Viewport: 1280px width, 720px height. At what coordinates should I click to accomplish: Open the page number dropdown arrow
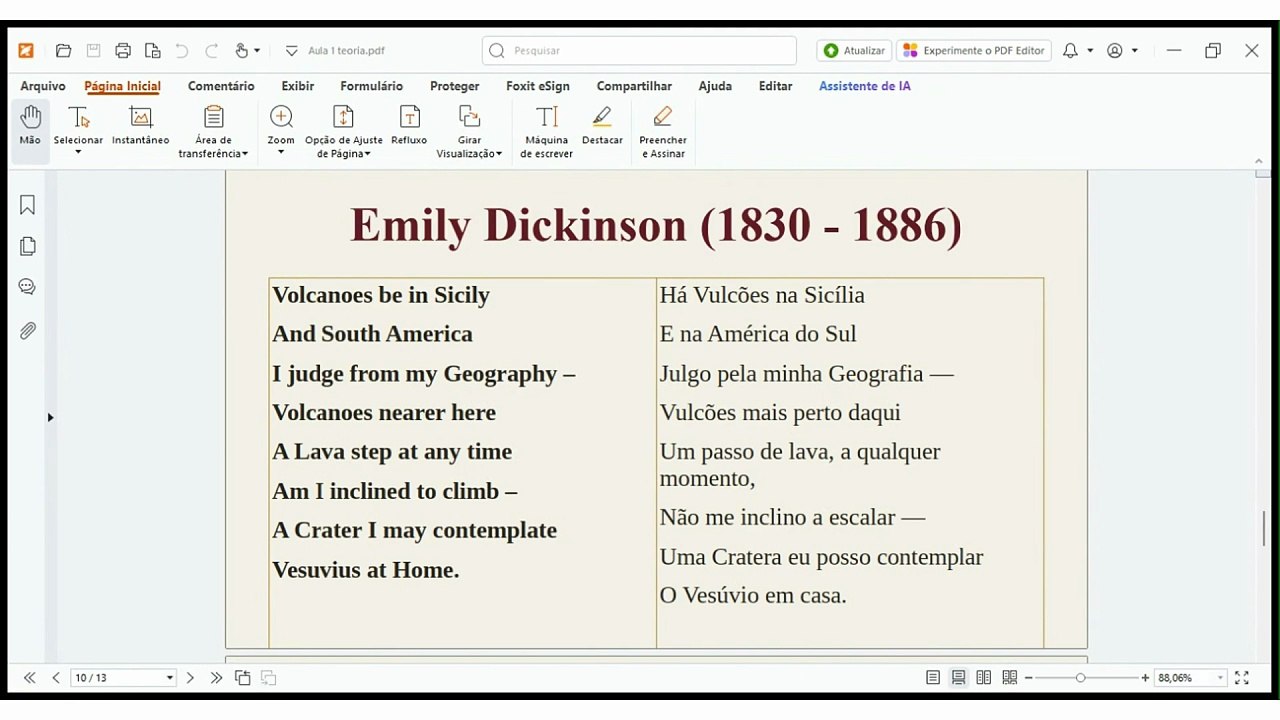pos(169,678)
